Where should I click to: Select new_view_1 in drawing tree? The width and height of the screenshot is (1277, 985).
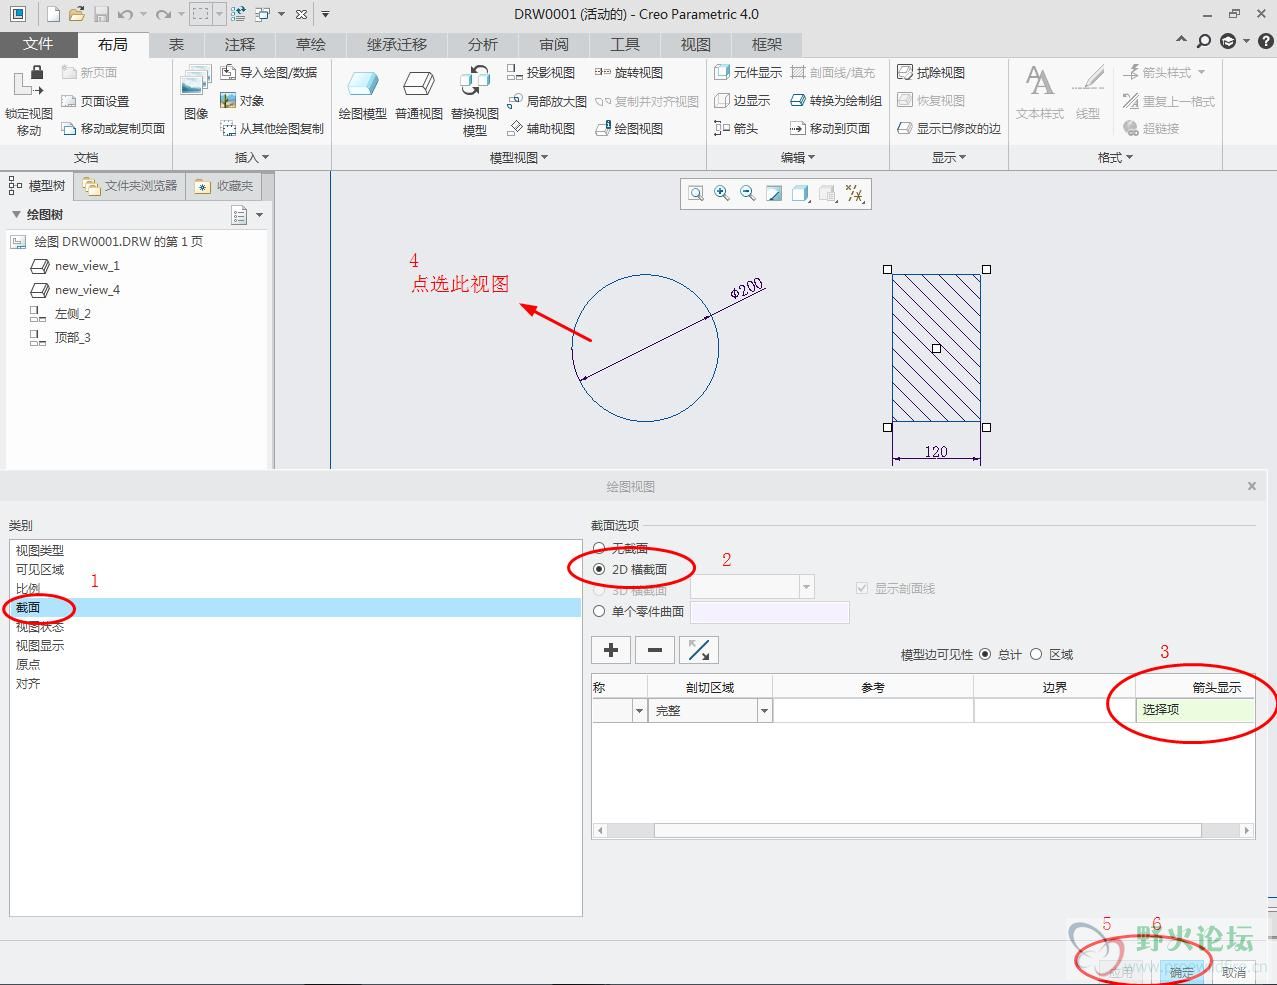click(87, 266)
